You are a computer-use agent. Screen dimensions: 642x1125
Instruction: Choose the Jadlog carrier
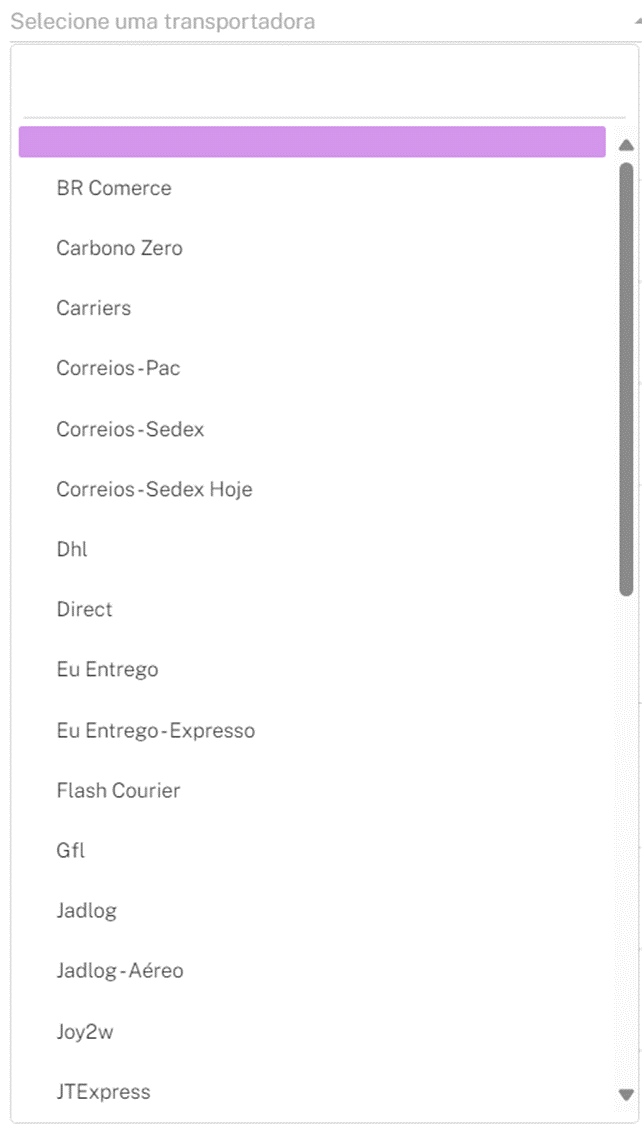click(x=87, y=910)
